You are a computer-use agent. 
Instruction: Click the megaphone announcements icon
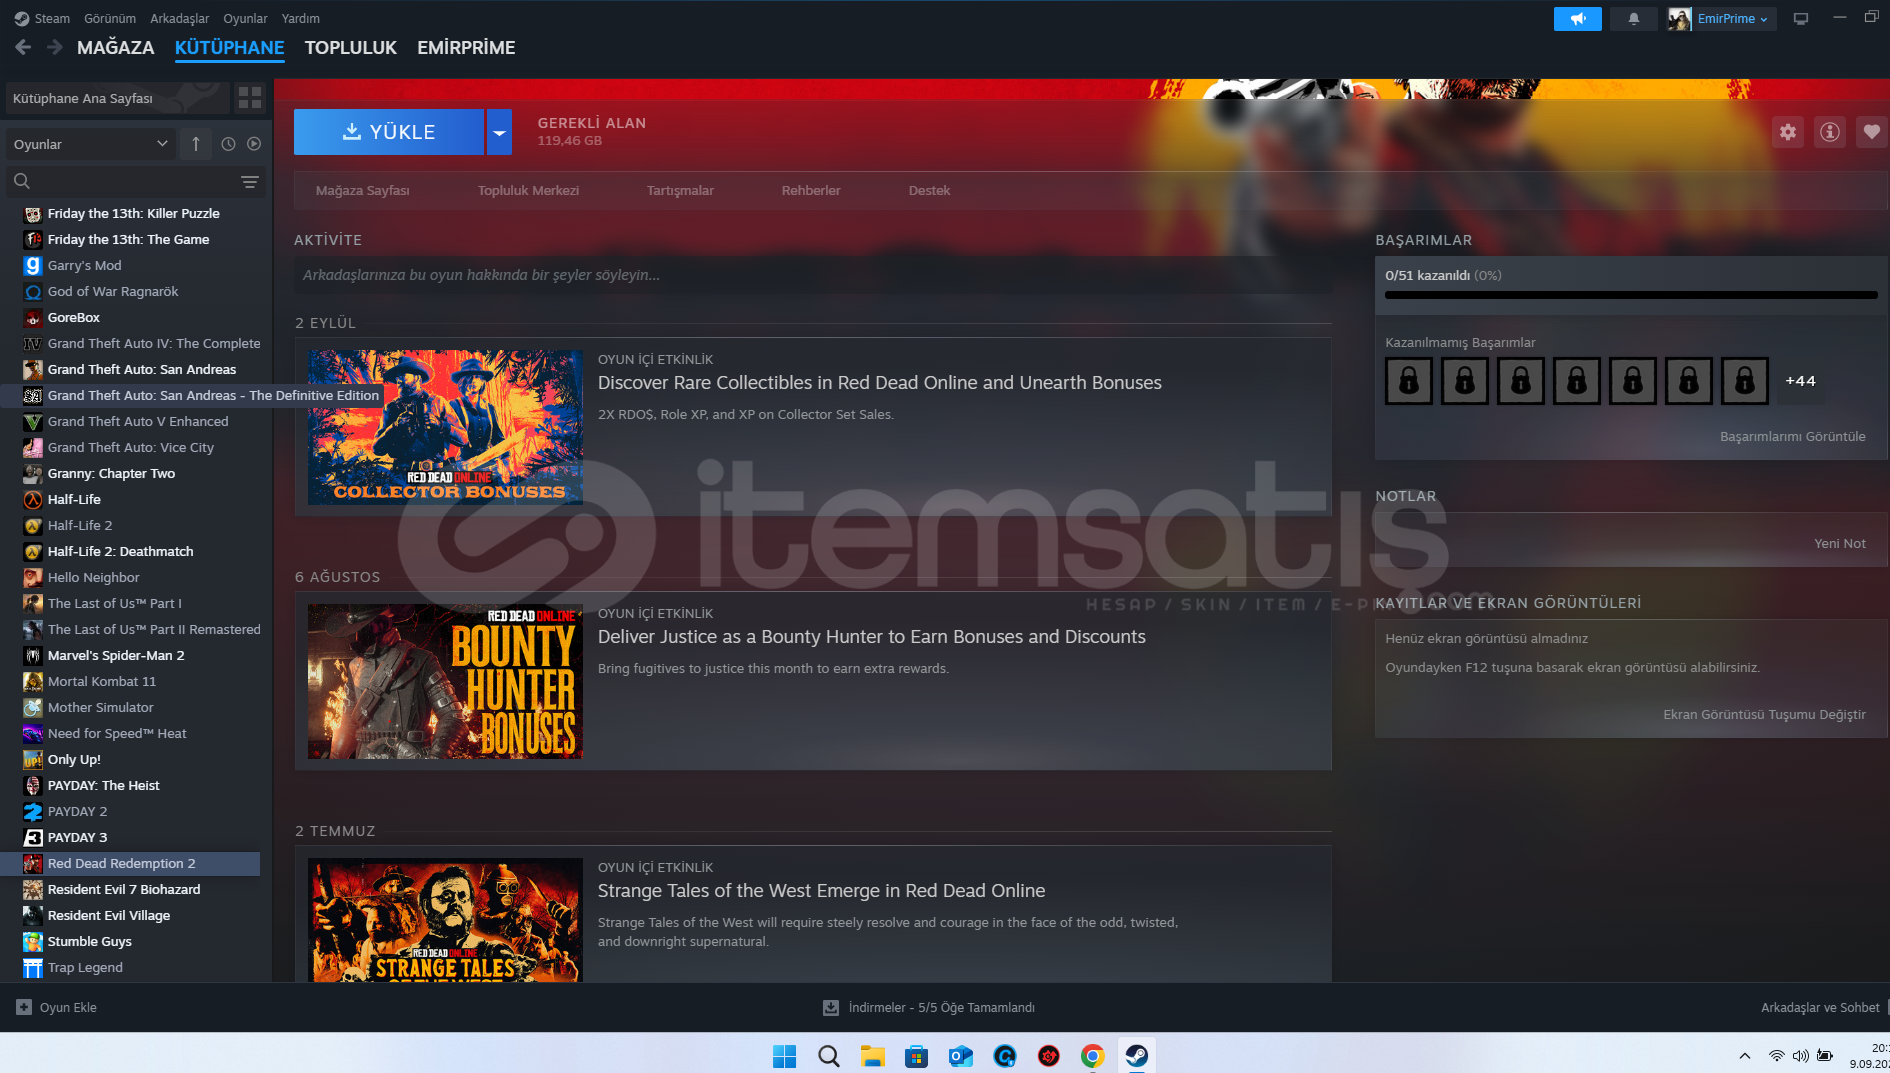[1577, 19]
